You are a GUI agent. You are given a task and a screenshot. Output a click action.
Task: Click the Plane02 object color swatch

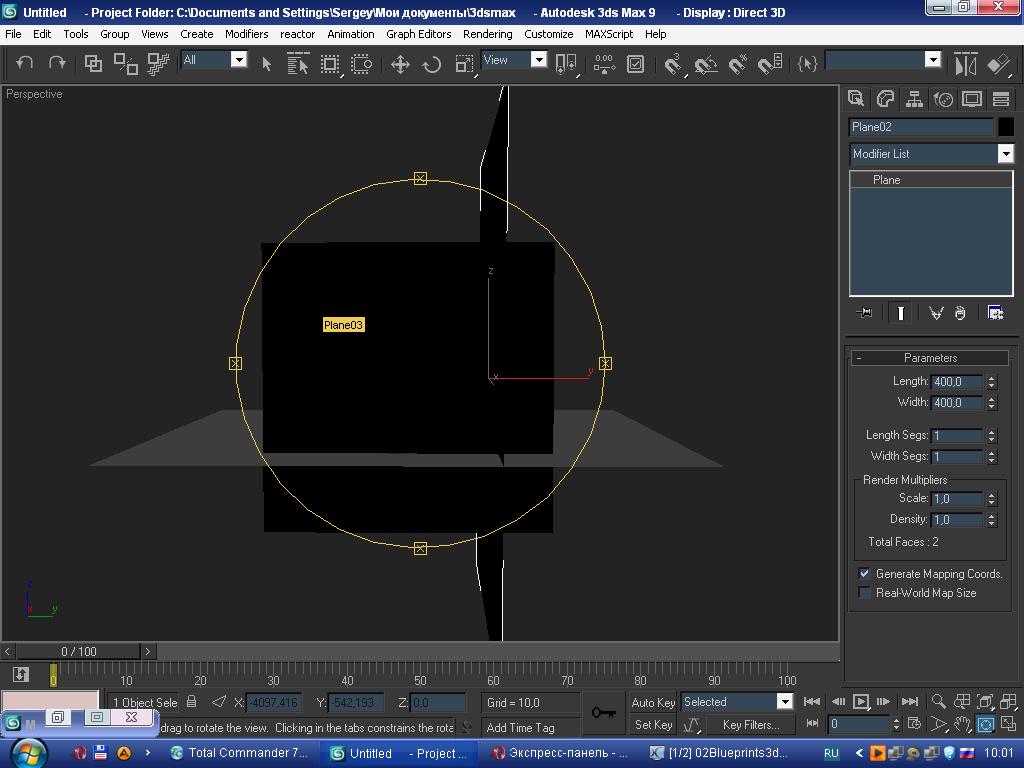tap(1005, 127)
